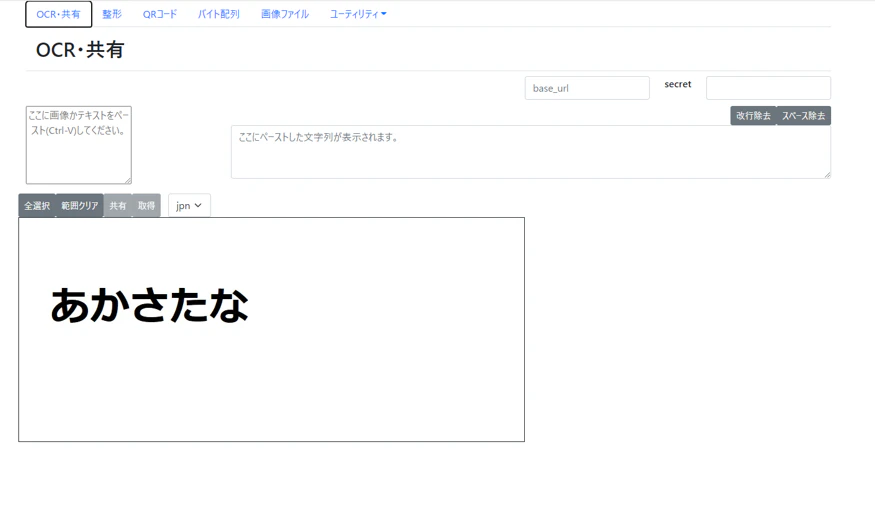Click the あかさたな image canvas
Image resolution: width=875 pixels, height=508 pixels.
271,329
